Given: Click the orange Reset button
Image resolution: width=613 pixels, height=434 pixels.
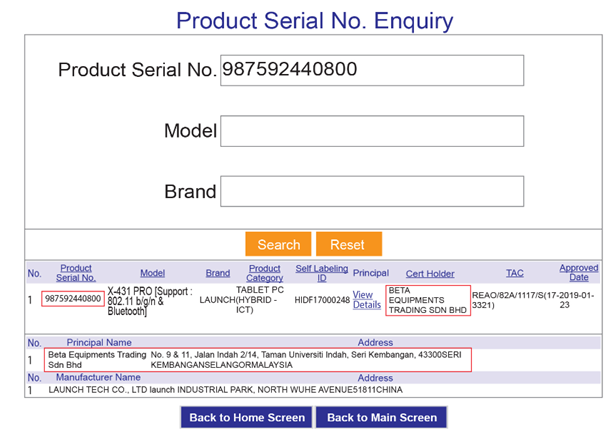Looking at the screenshot, I should click(349, 244).
